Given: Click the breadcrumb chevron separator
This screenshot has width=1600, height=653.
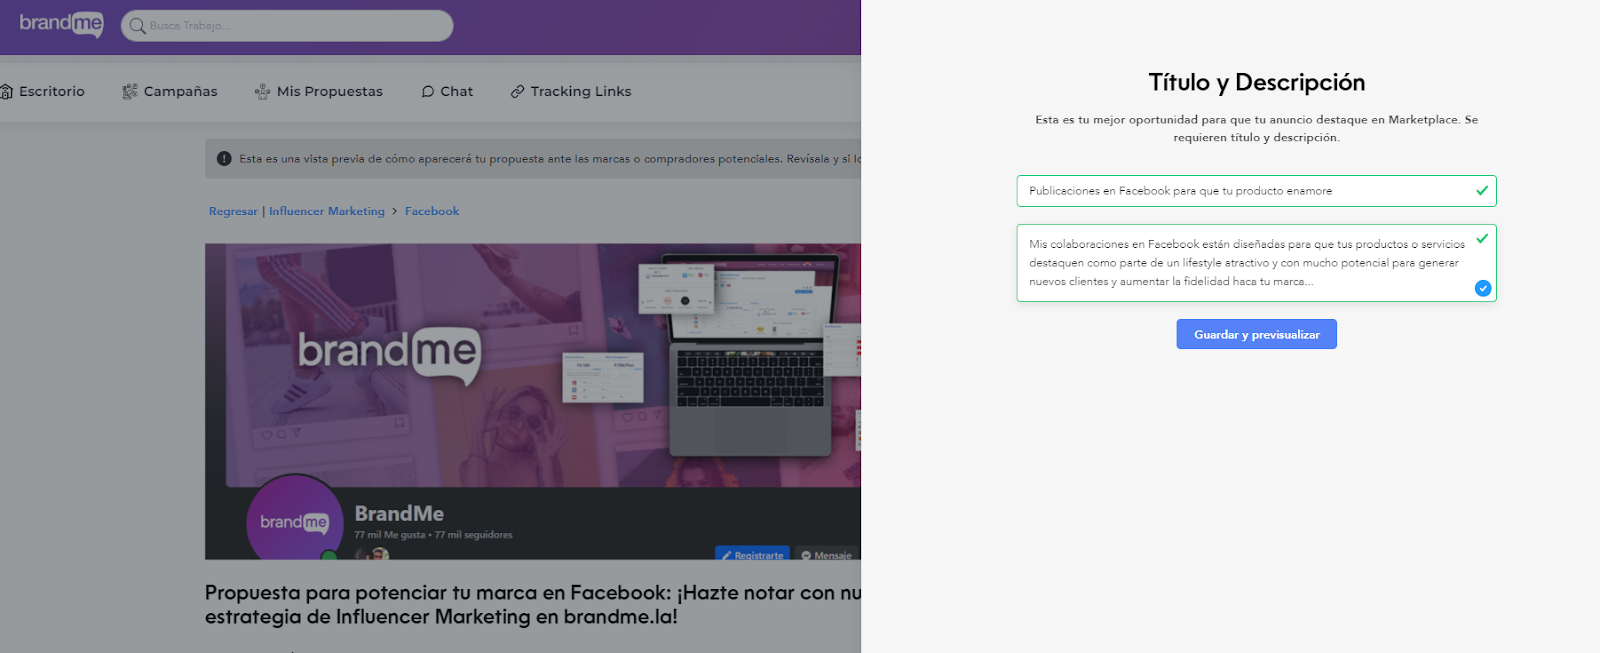Looking at the screenshot, I should (x=395, y=211).
